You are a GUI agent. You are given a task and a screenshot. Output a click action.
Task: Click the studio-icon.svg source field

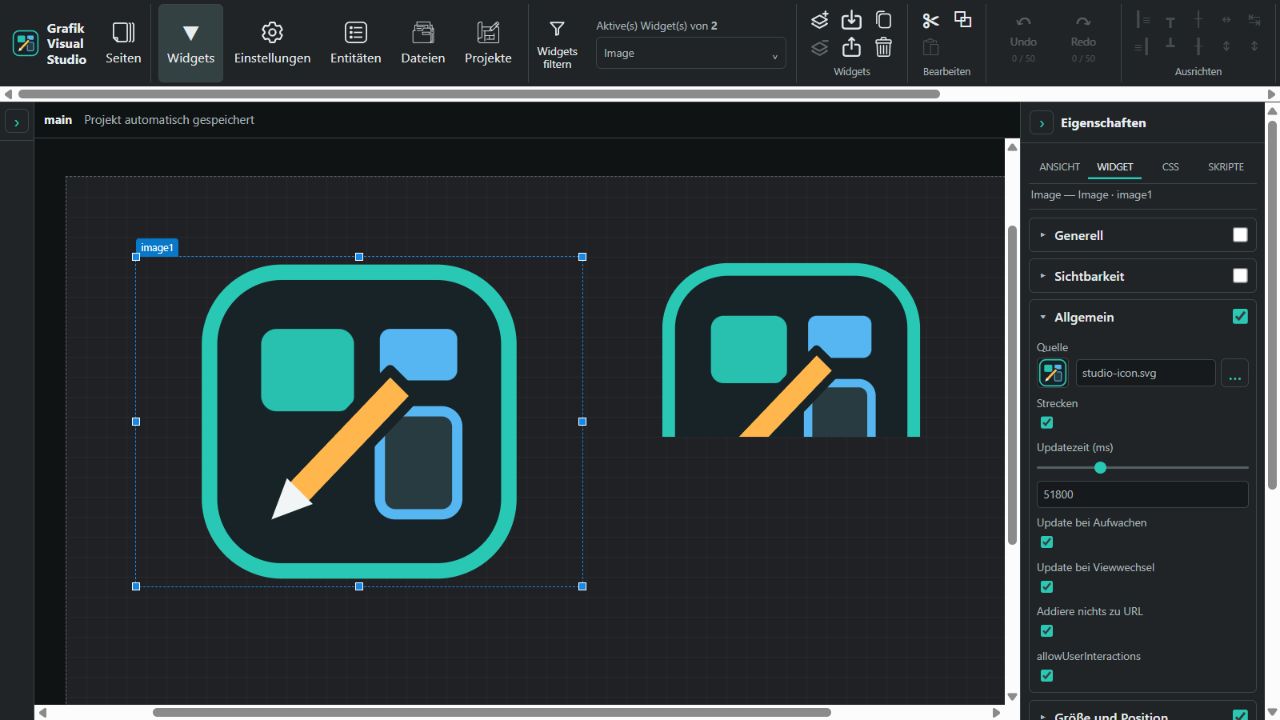[x=1146, y=373]
